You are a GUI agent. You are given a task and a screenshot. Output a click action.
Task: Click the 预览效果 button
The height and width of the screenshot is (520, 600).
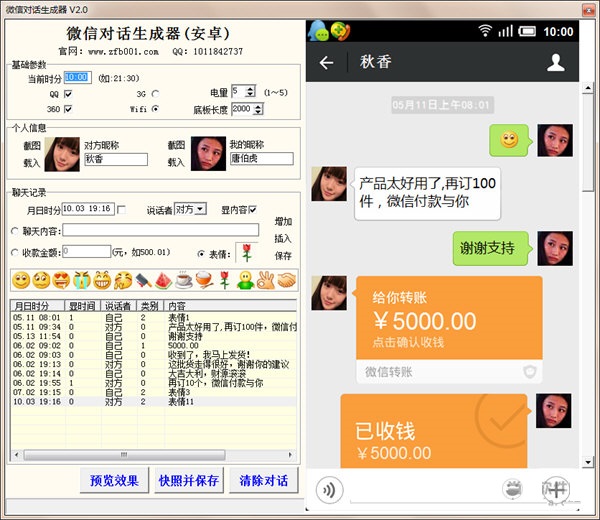point(114,480)
